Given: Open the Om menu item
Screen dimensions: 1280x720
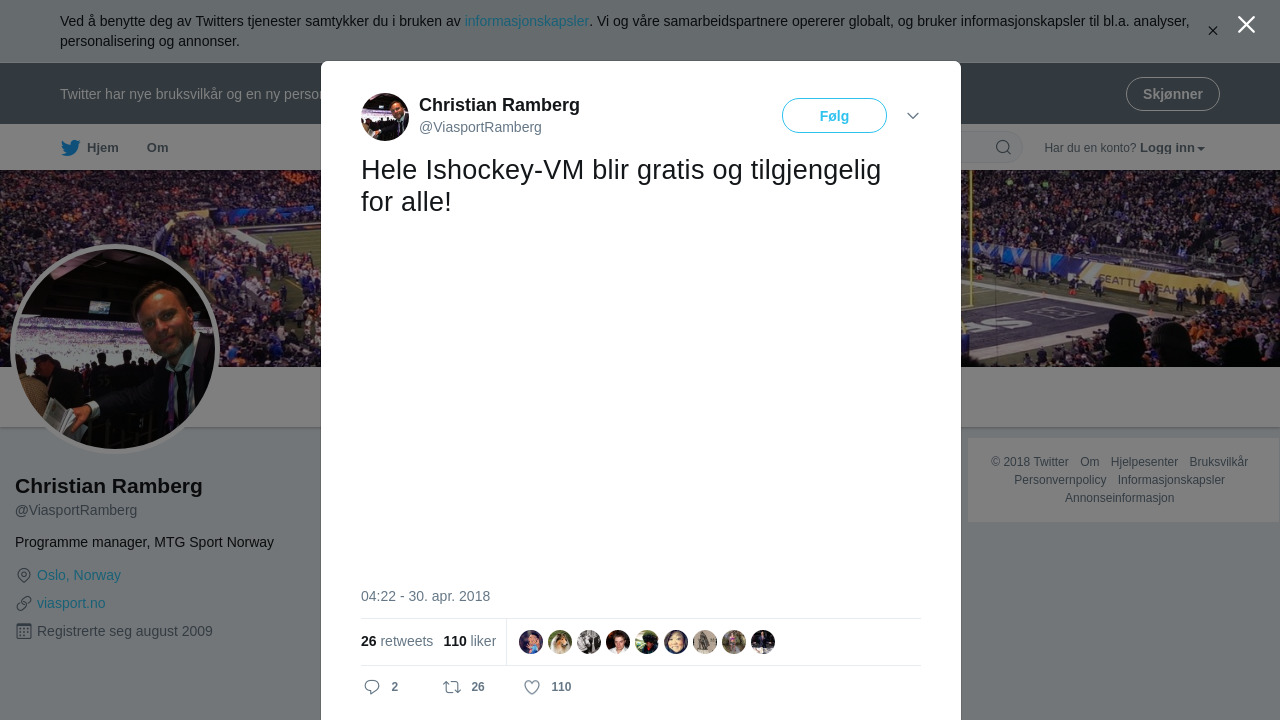Looking at the screenshot, I should click(x=157, y=148).
